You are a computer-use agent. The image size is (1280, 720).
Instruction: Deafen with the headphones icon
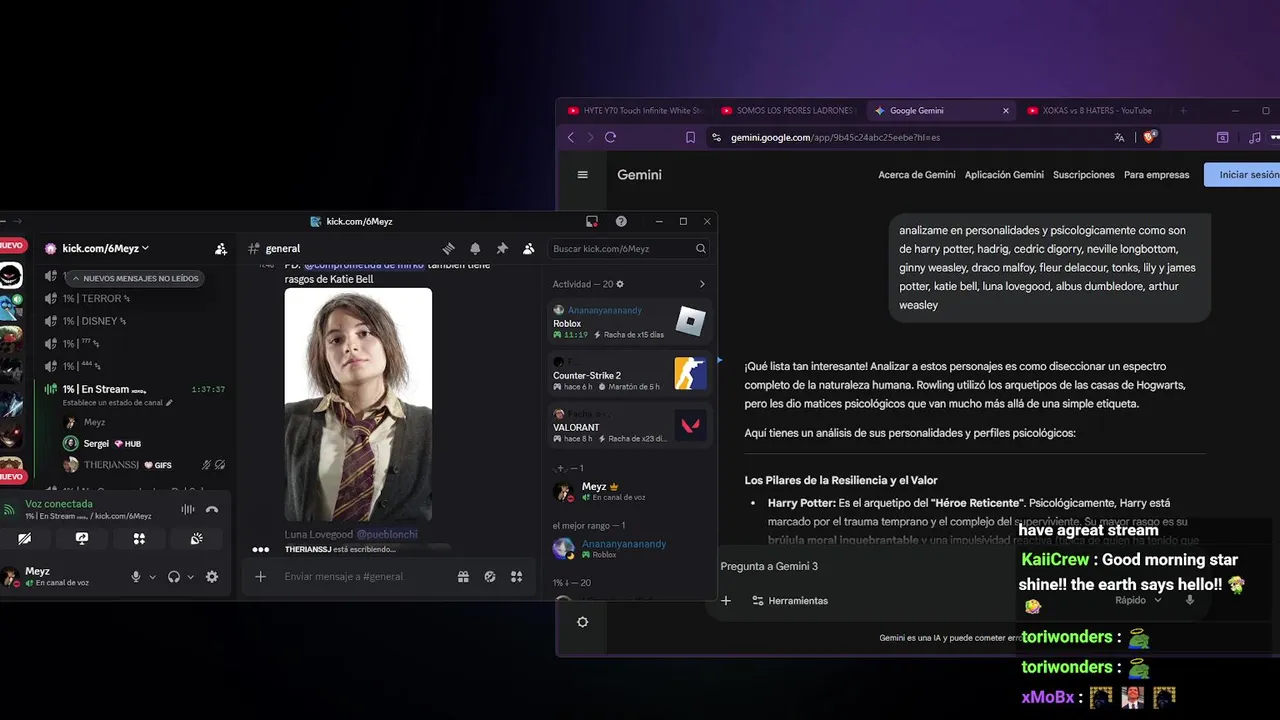tap(174, 577)
